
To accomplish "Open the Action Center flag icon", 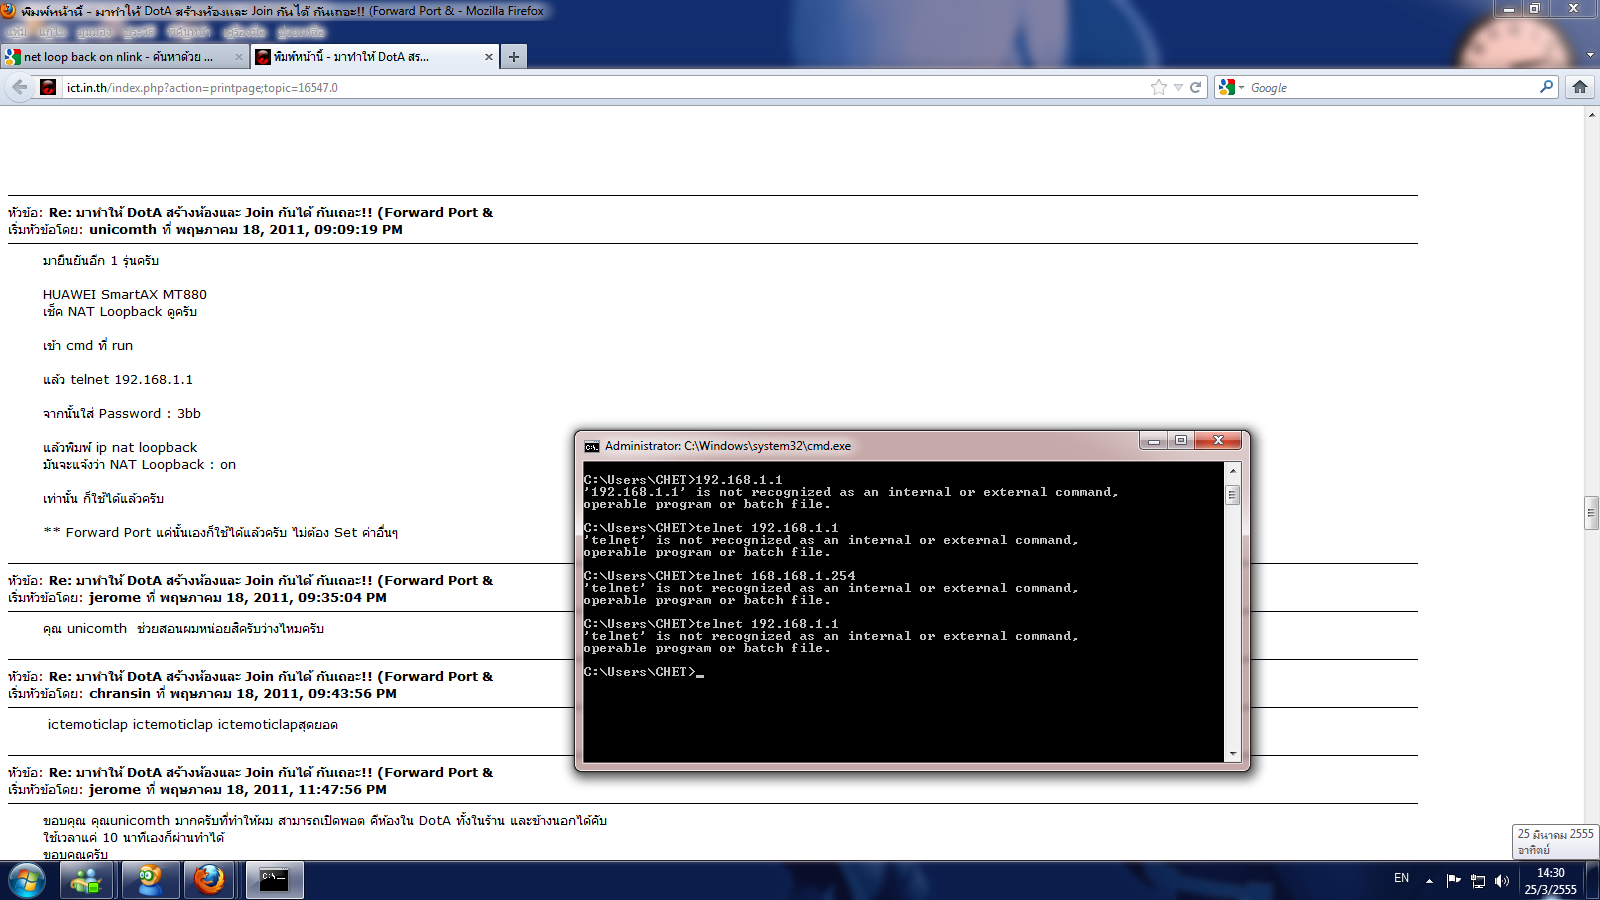I will (1453, 881).
